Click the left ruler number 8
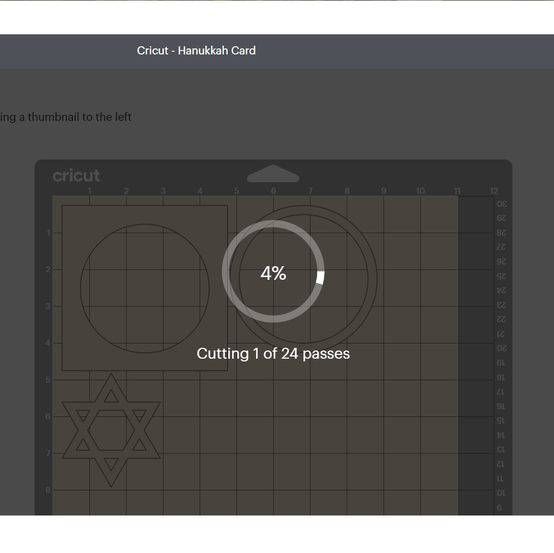 (x=48, y=490)
